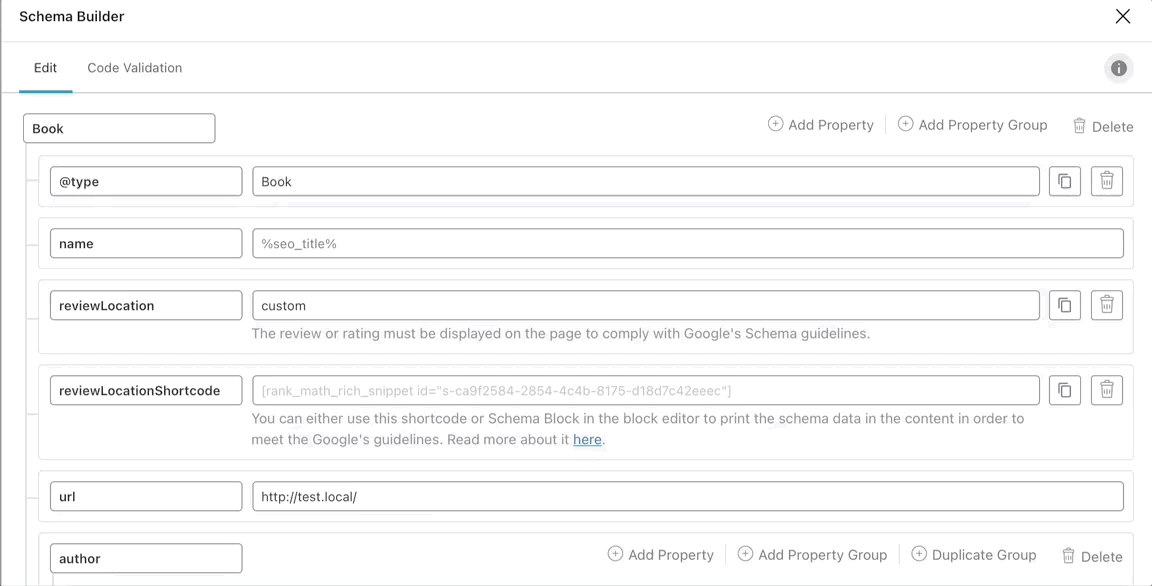Image resolution: width=1152 pixels, height=586 pixels.
Task: Switch to the Code Validation tab
Action: point(134,68)
